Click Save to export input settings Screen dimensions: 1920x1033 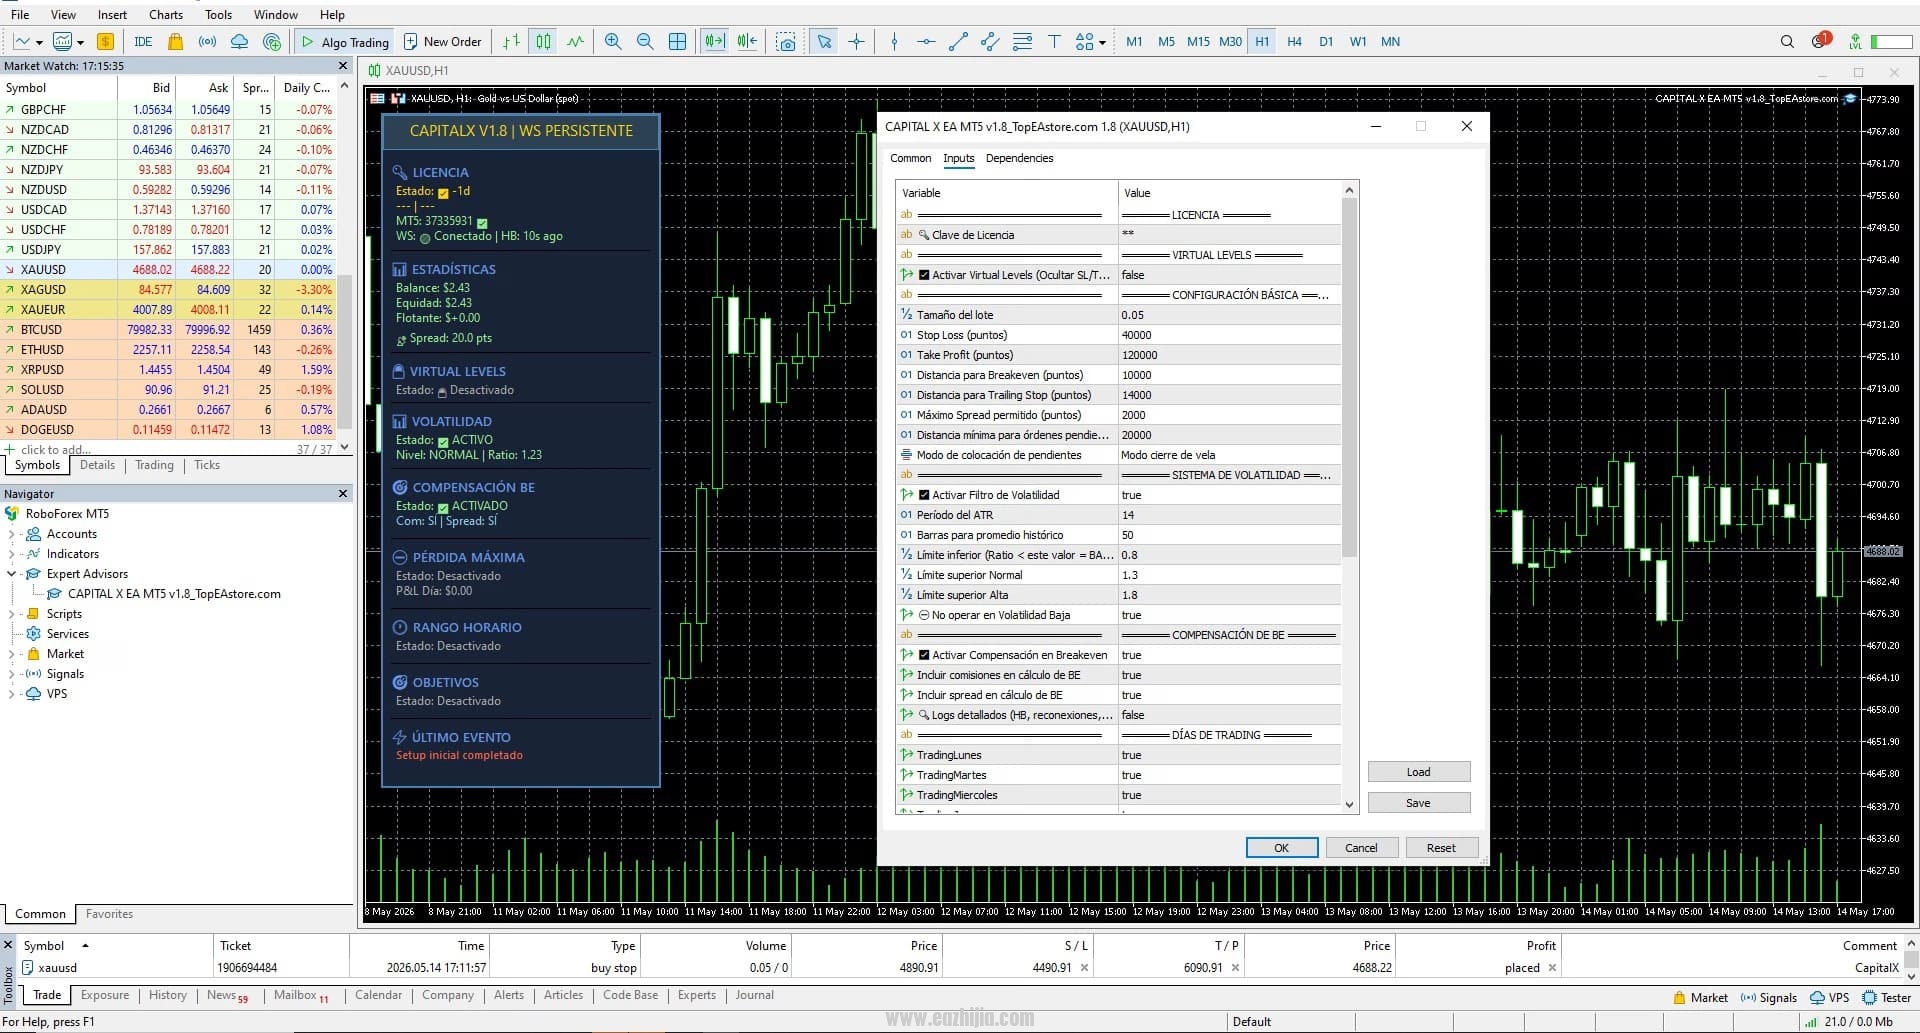point(1418,803)
